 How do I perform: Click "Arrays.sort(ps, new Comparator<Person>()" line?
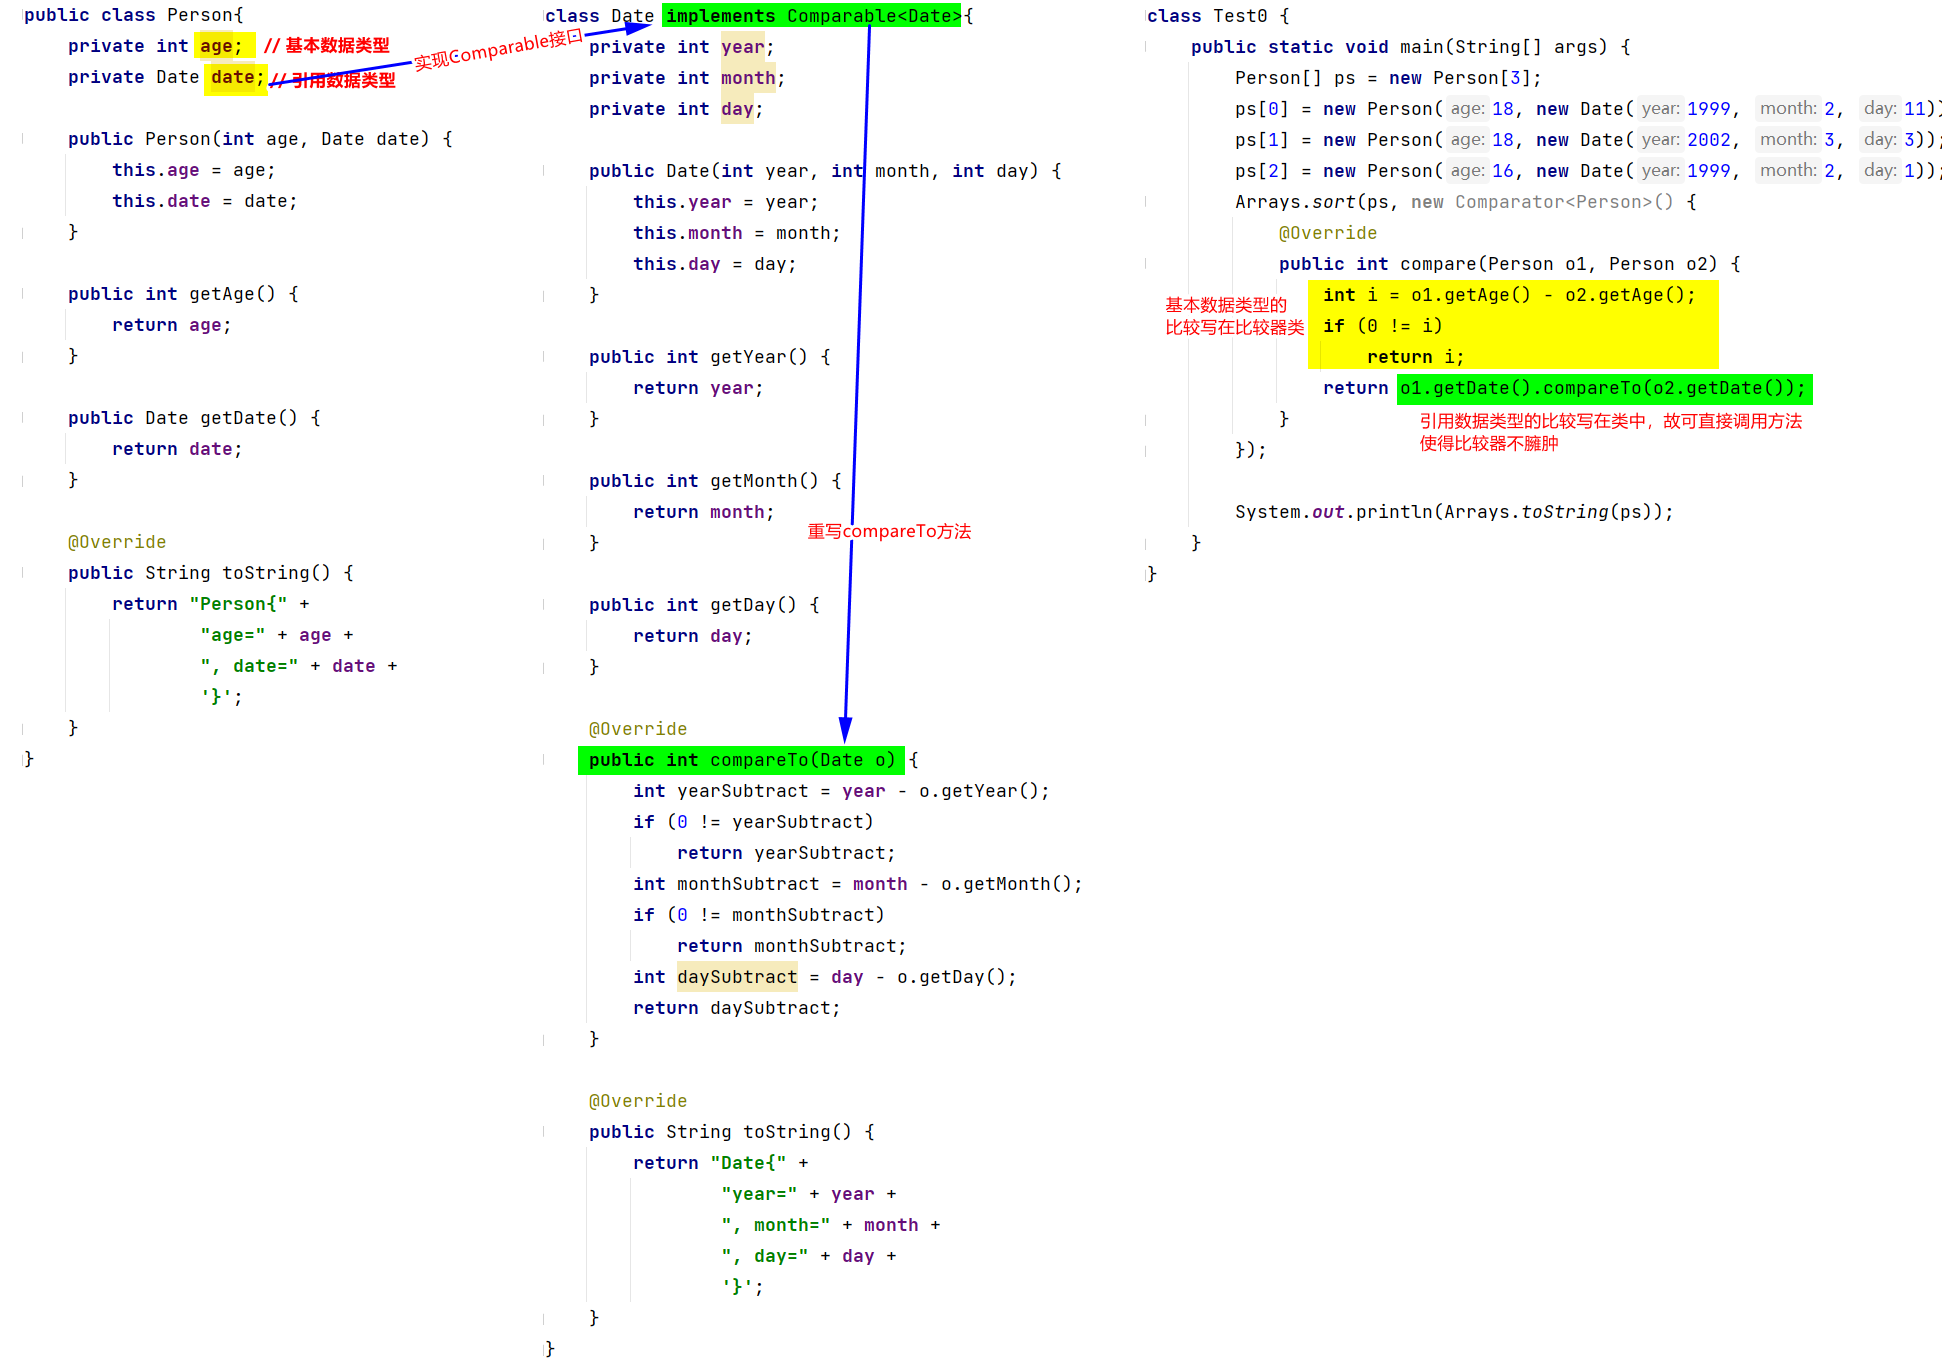(x=1466, y=202)
